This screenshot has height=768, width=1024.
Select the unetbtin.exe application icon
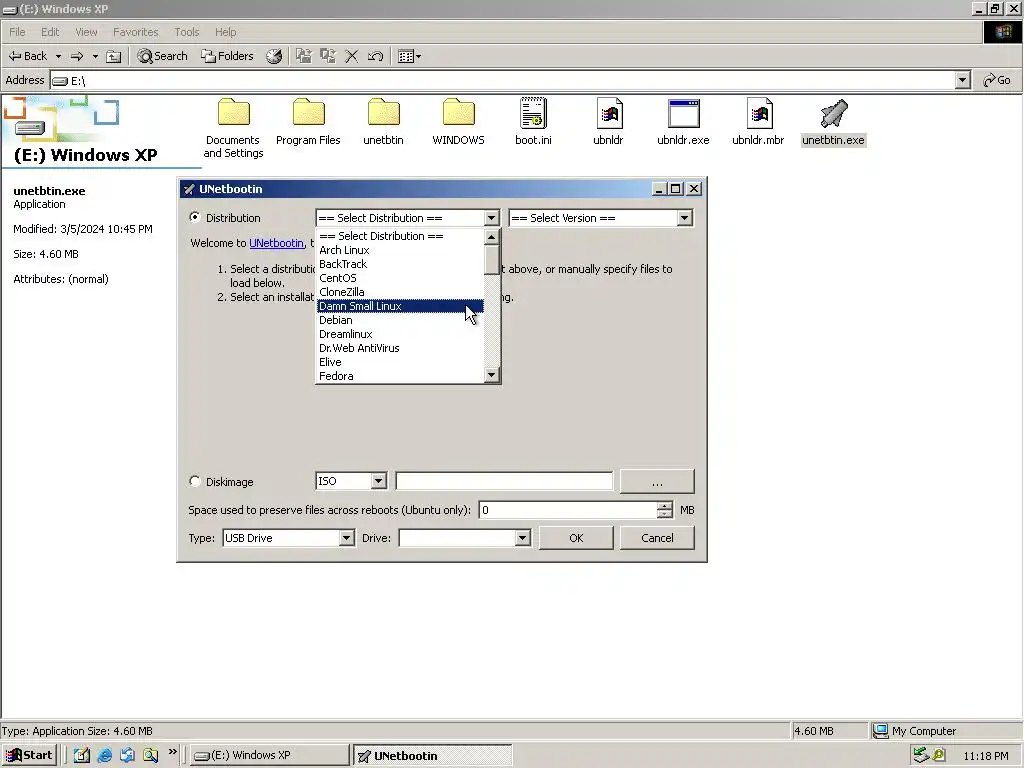(833, 113)
